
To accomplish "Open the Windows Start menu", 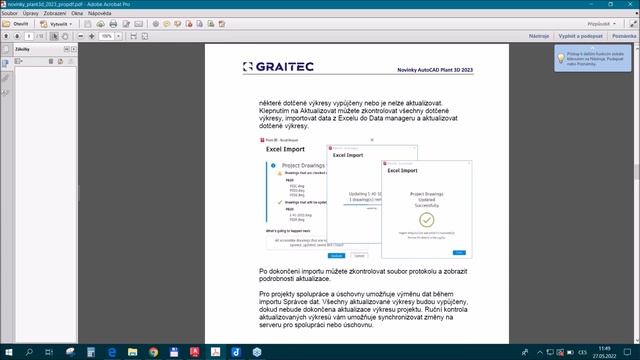I will coord(9,352).
